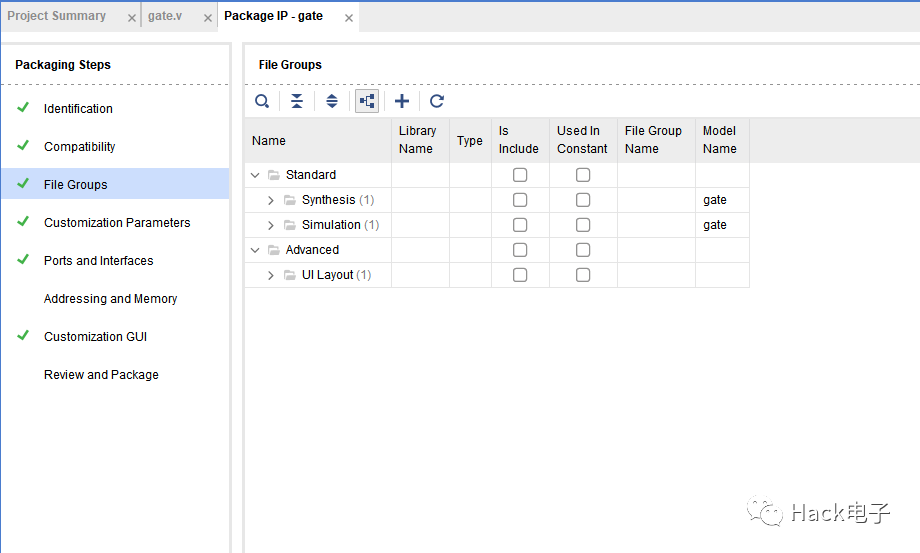Click the Used In Constant column header
Viewport: 920px width, 553px height.
click(583, 141)
